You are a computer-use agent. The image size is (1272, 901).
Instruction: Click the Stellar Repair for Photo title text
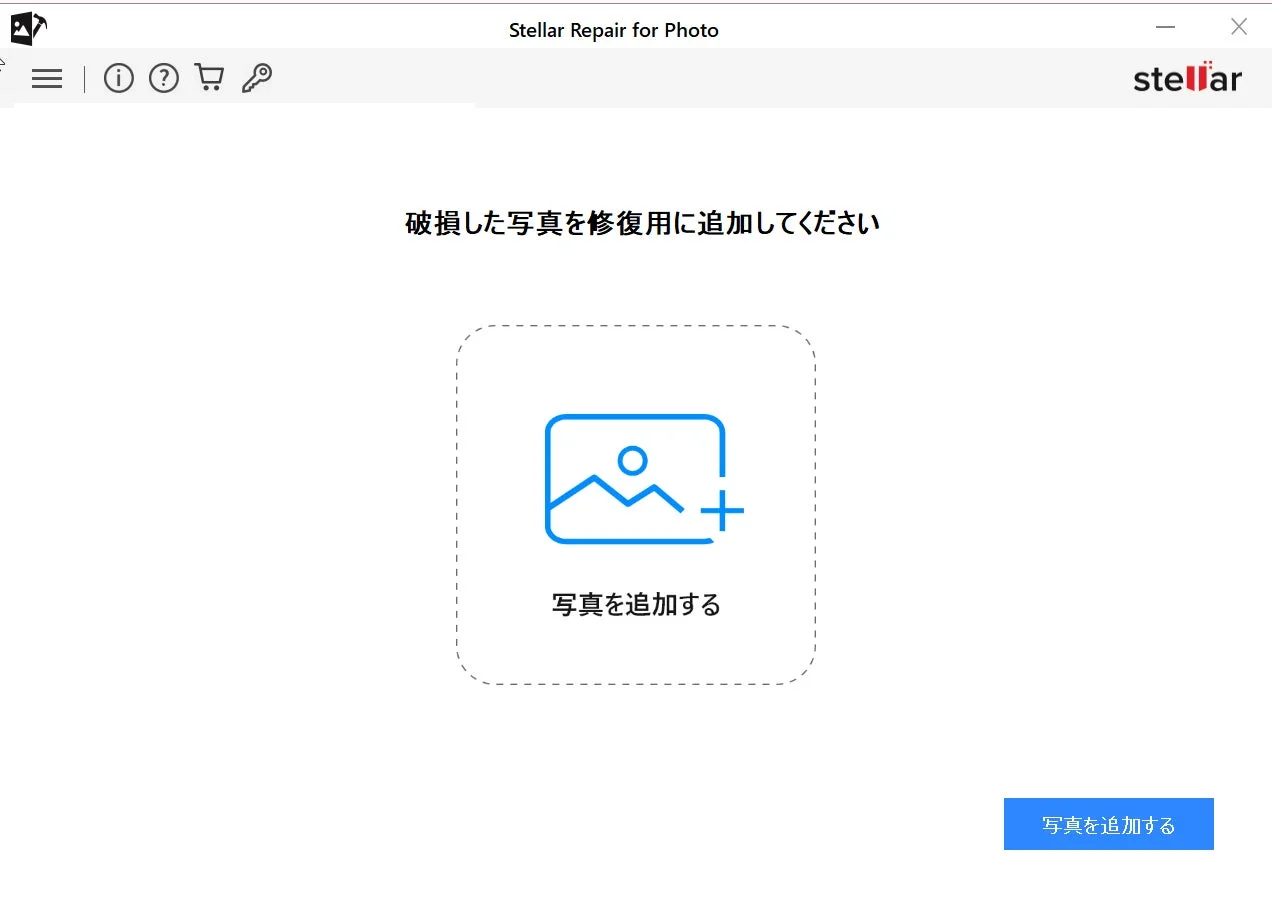point(614,30)
